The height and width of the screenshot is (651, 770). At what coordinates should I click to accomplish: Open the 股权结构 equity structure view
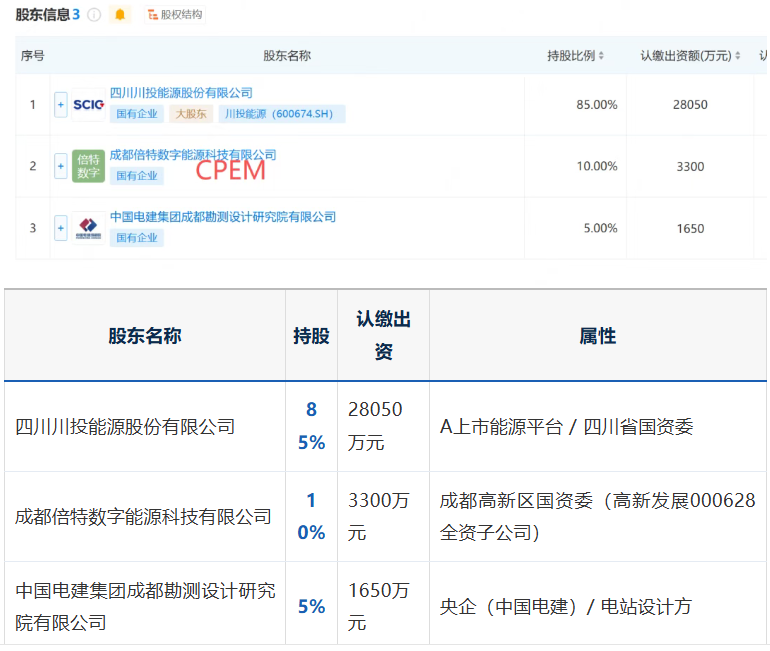point(175,15)
